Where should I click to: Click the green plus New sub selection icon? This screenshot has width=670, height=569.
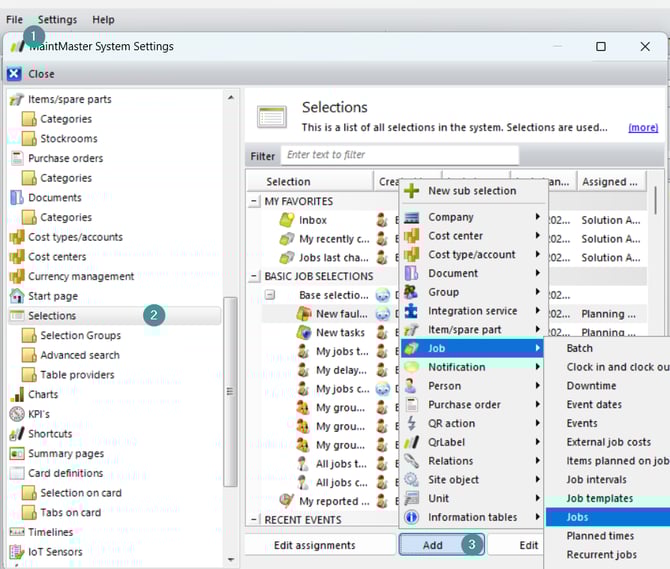tap(411, 191)
